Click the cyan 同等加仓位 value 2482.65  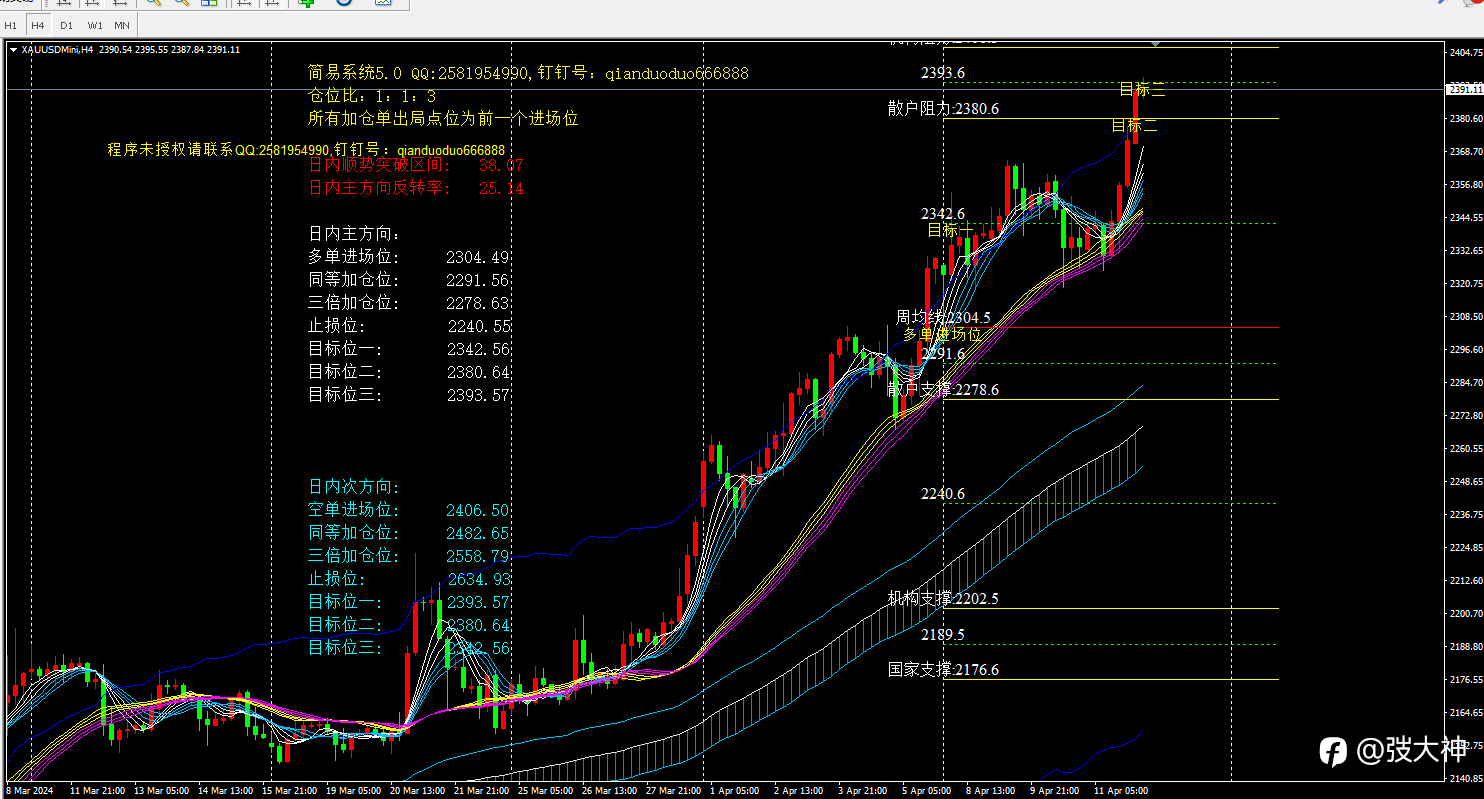tap(478, 533)
